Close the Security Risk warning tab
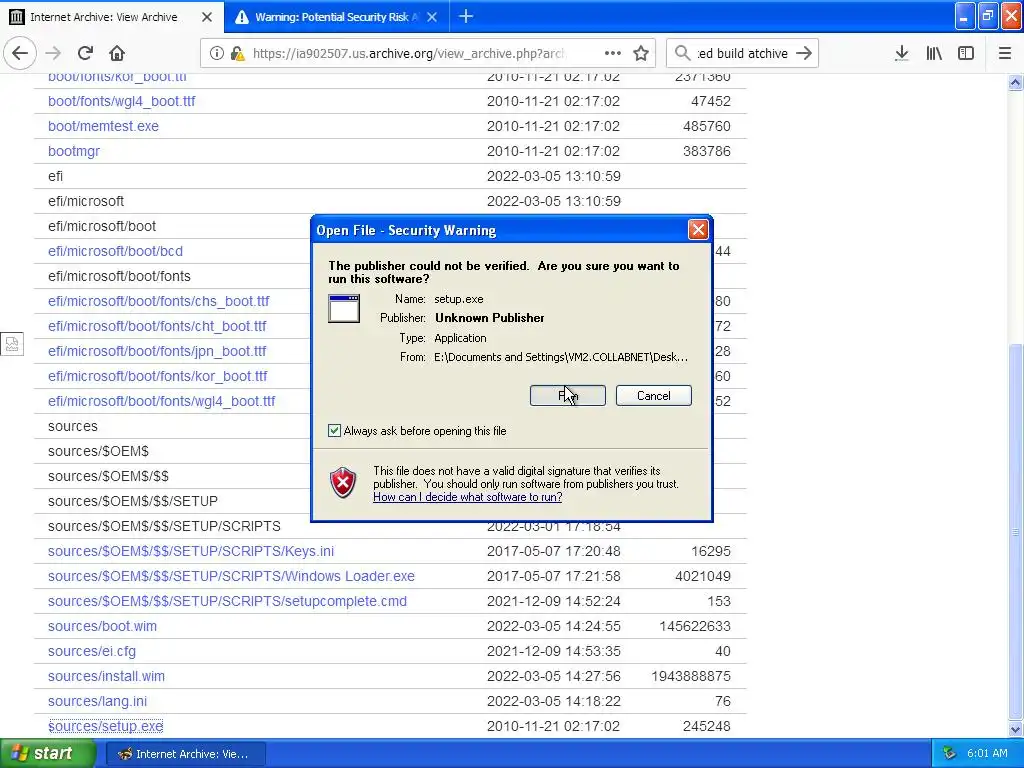1024x768 pixels. 432,17
